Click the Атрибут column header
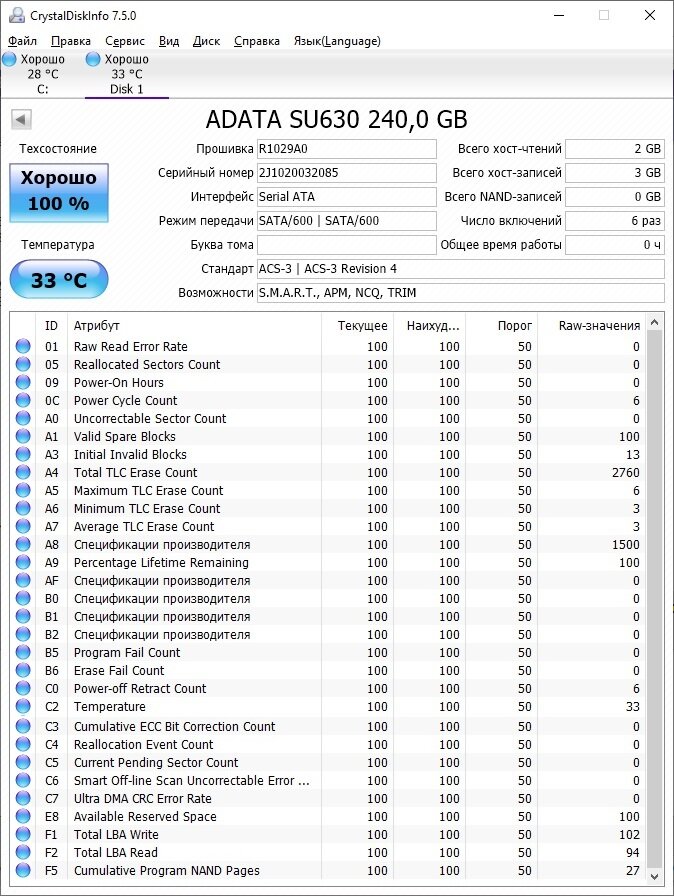The width and height of the screenshot is (674, 896). coord(194,326)
